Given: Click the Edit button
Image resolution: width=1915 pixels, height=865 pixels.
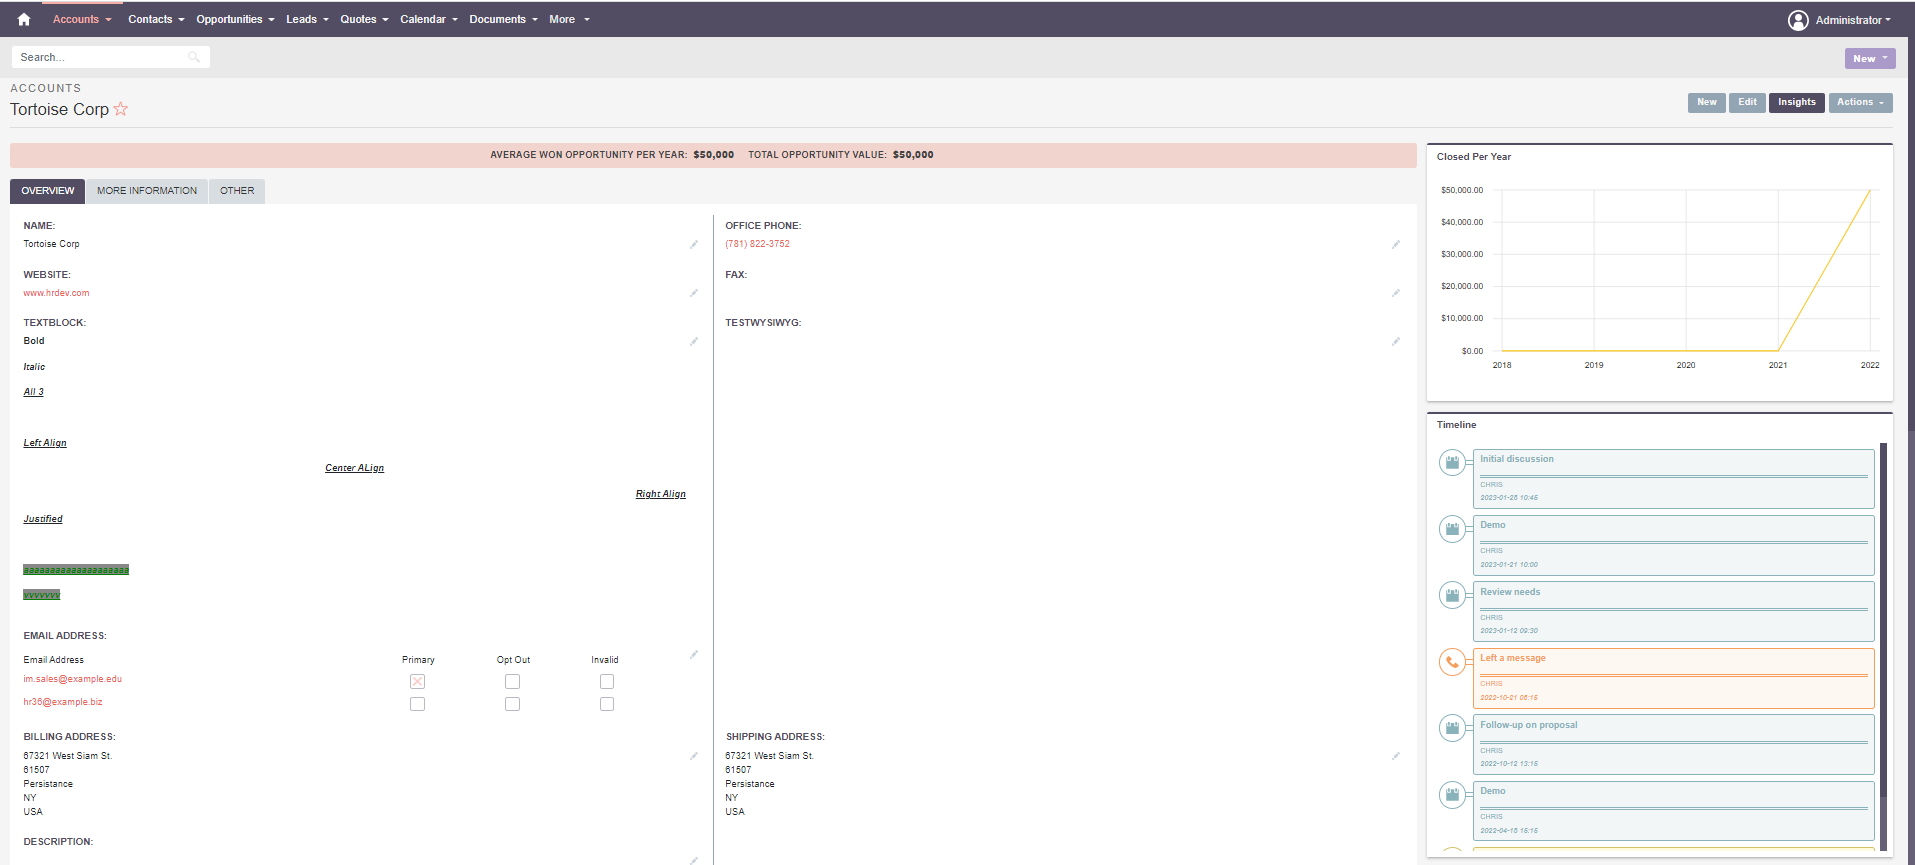Looking at the screenshot, I should click(1747, 102).
